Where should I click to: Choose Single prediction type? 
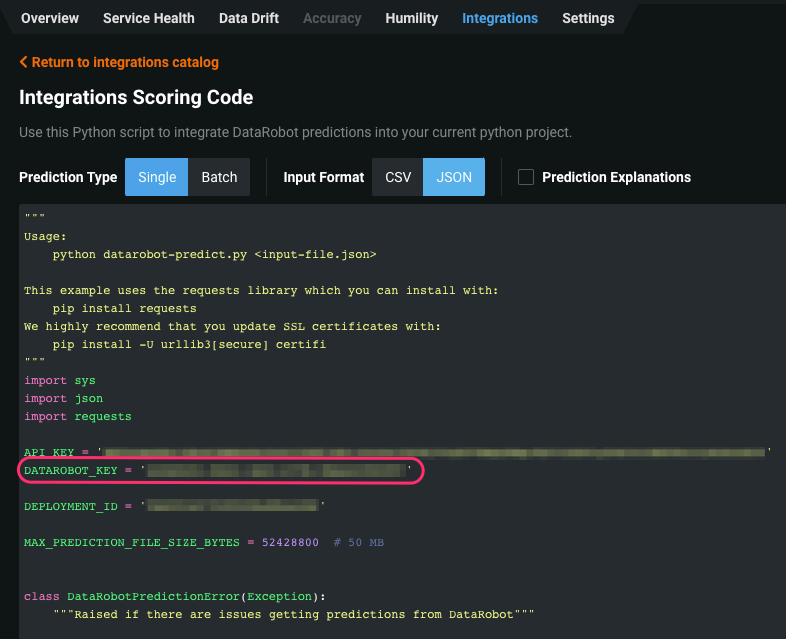pos(157,177)
